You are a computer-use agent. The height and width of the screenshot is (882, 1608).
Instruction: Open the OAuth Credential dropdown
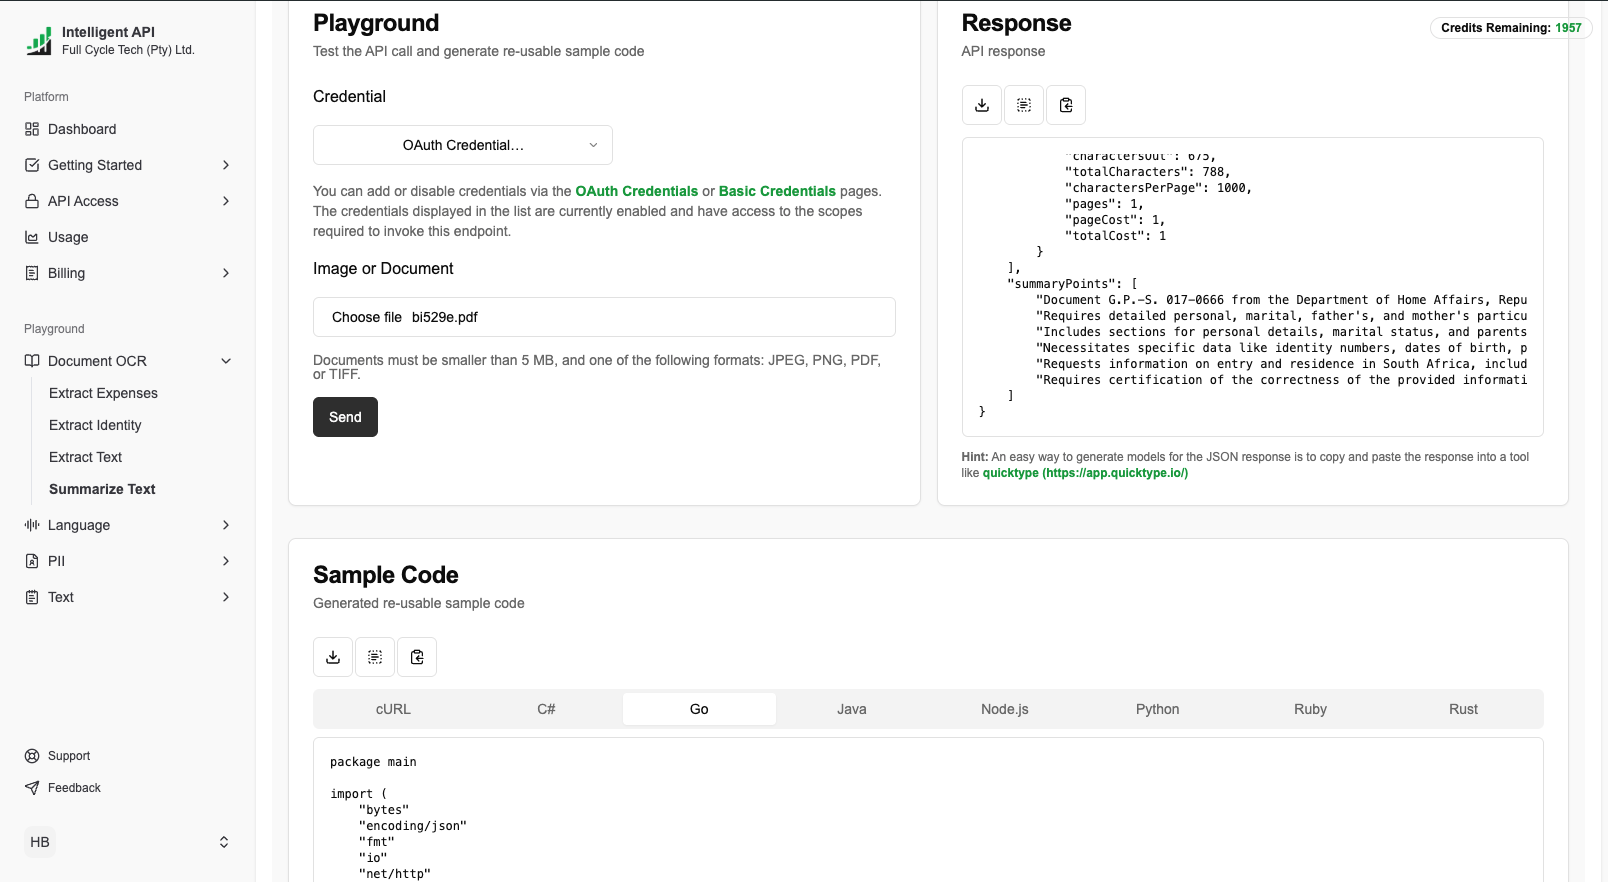(463, 145)
